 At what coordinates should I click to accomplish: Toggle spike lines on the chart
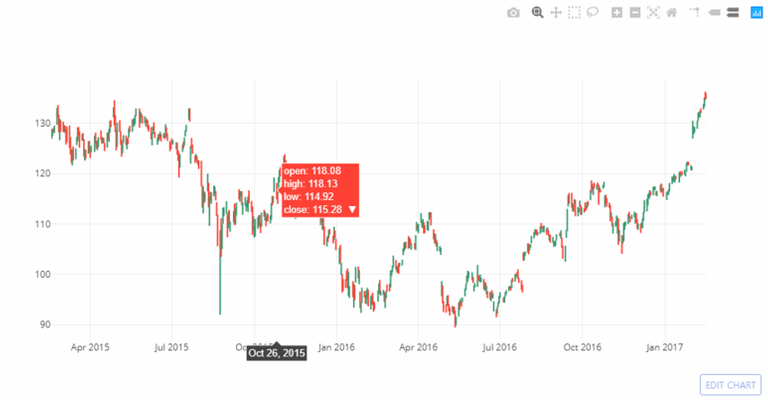695,13
